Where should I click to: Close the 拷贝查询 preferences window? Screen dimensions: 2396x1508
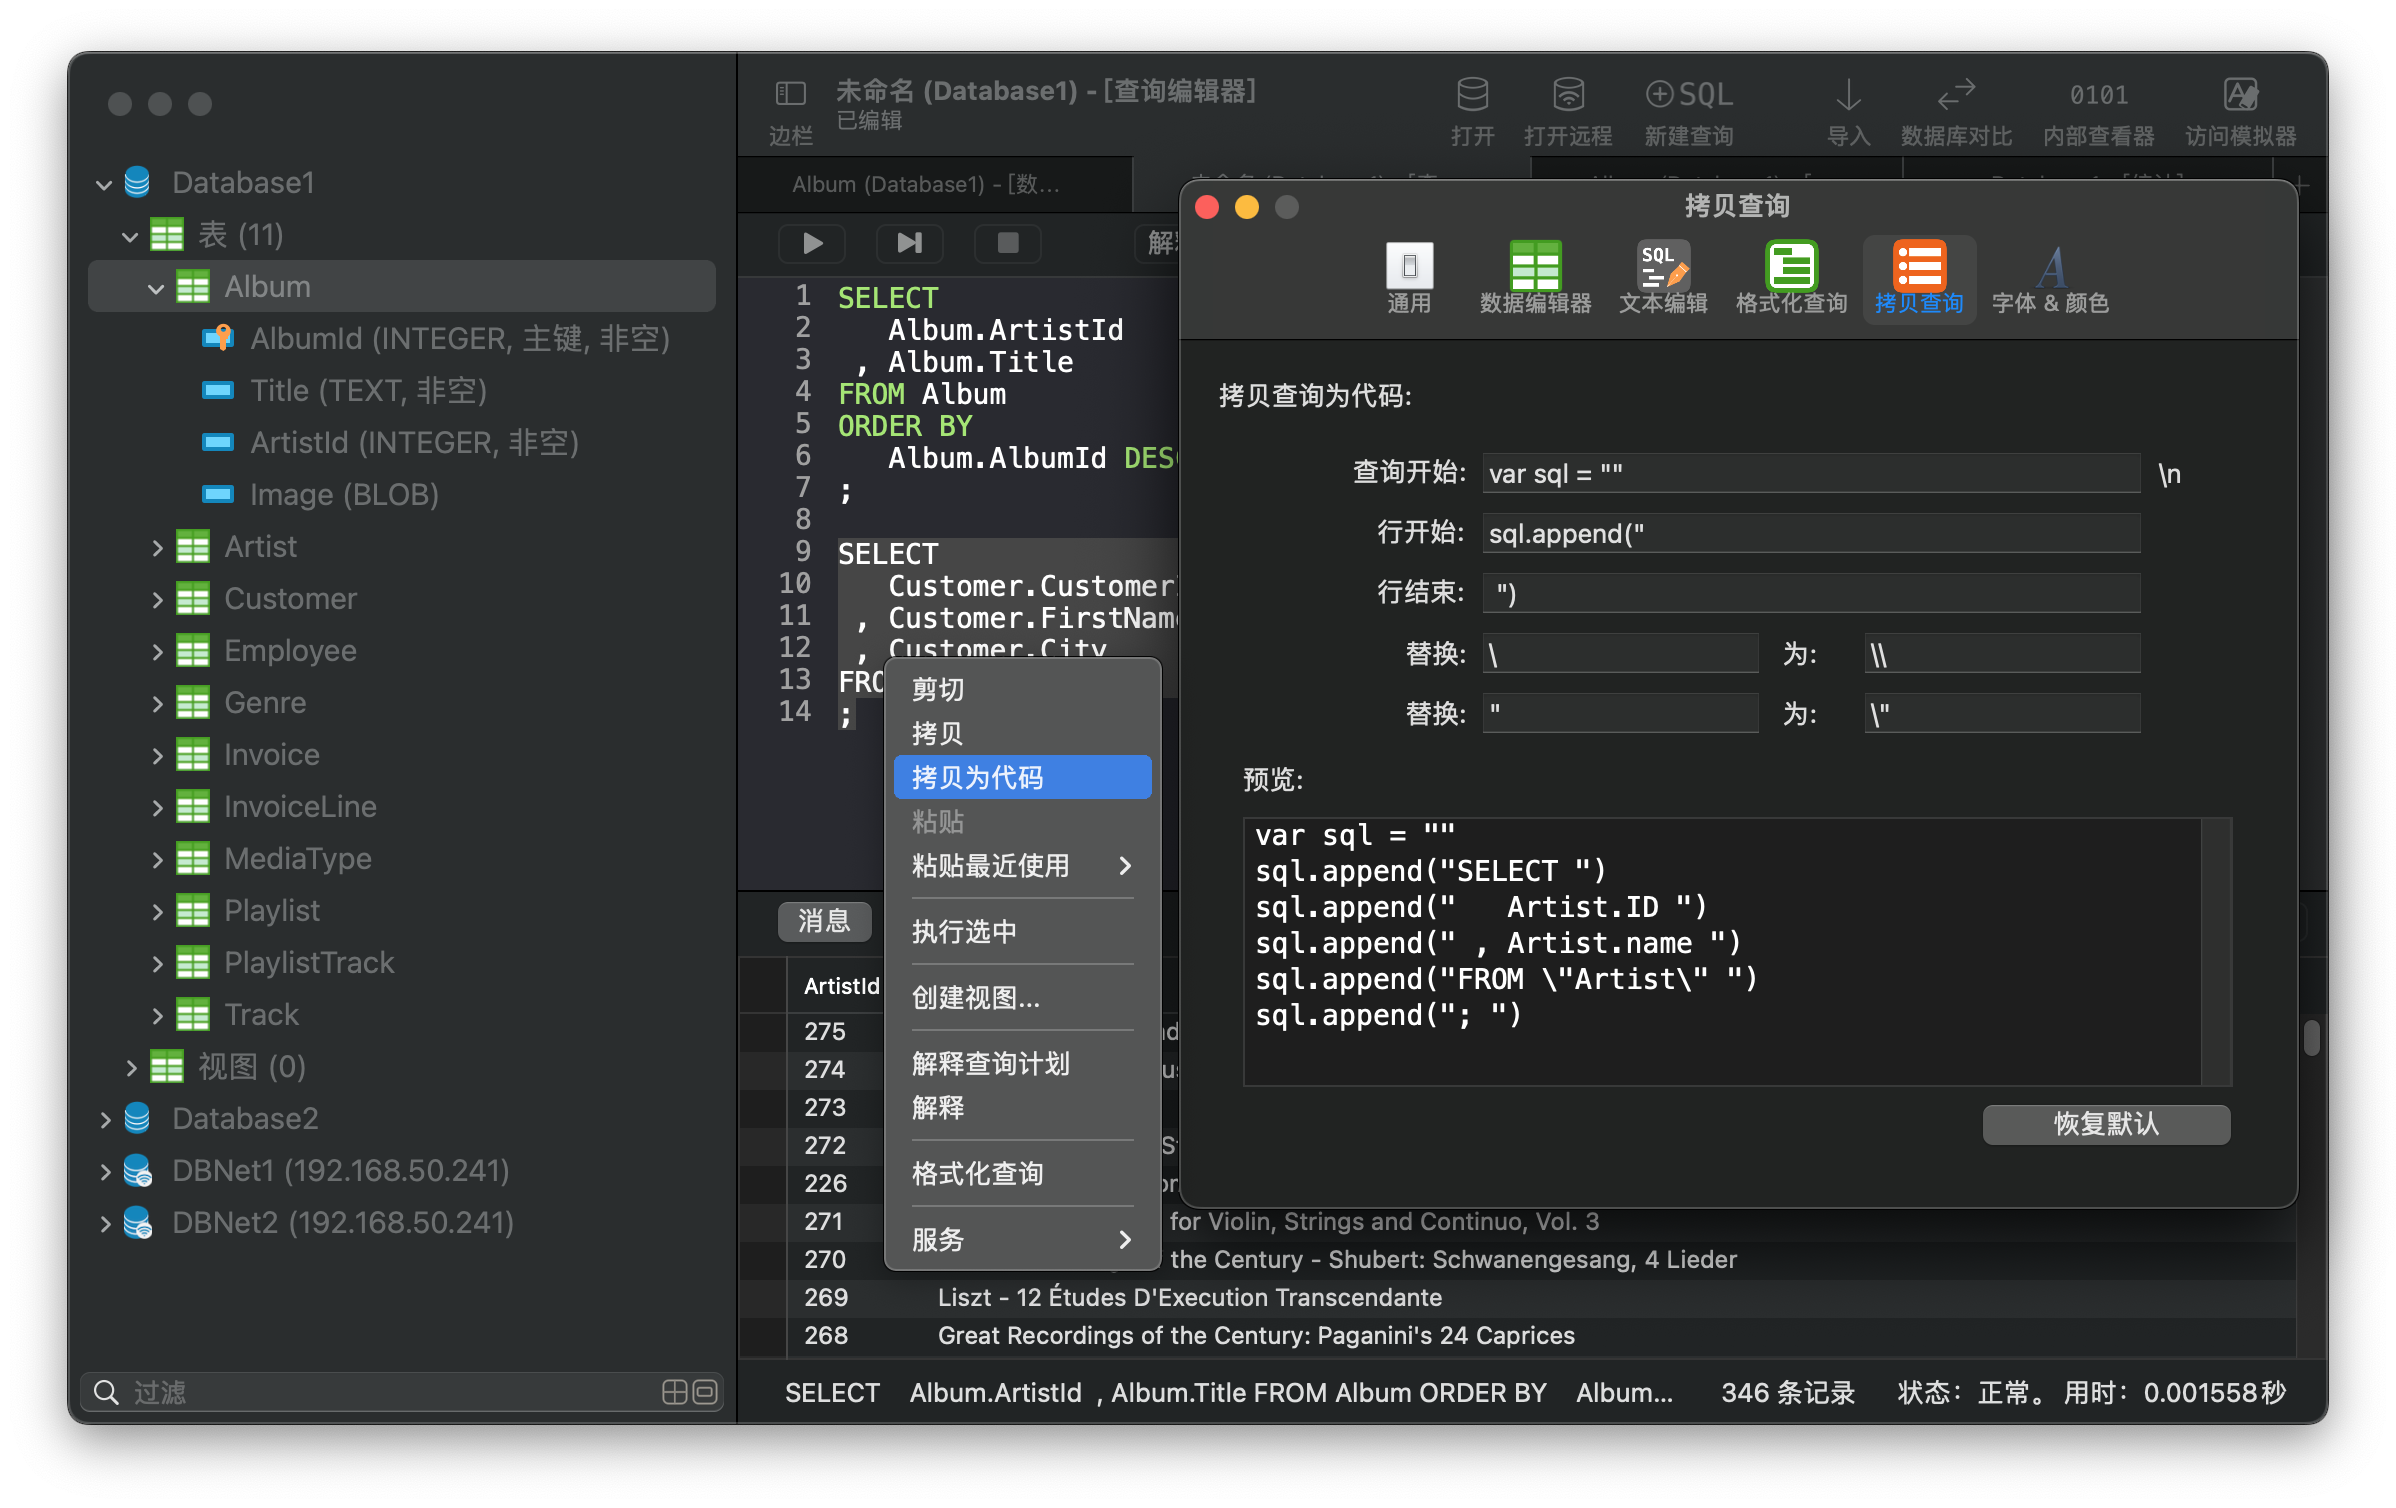tap(1207, 207)
